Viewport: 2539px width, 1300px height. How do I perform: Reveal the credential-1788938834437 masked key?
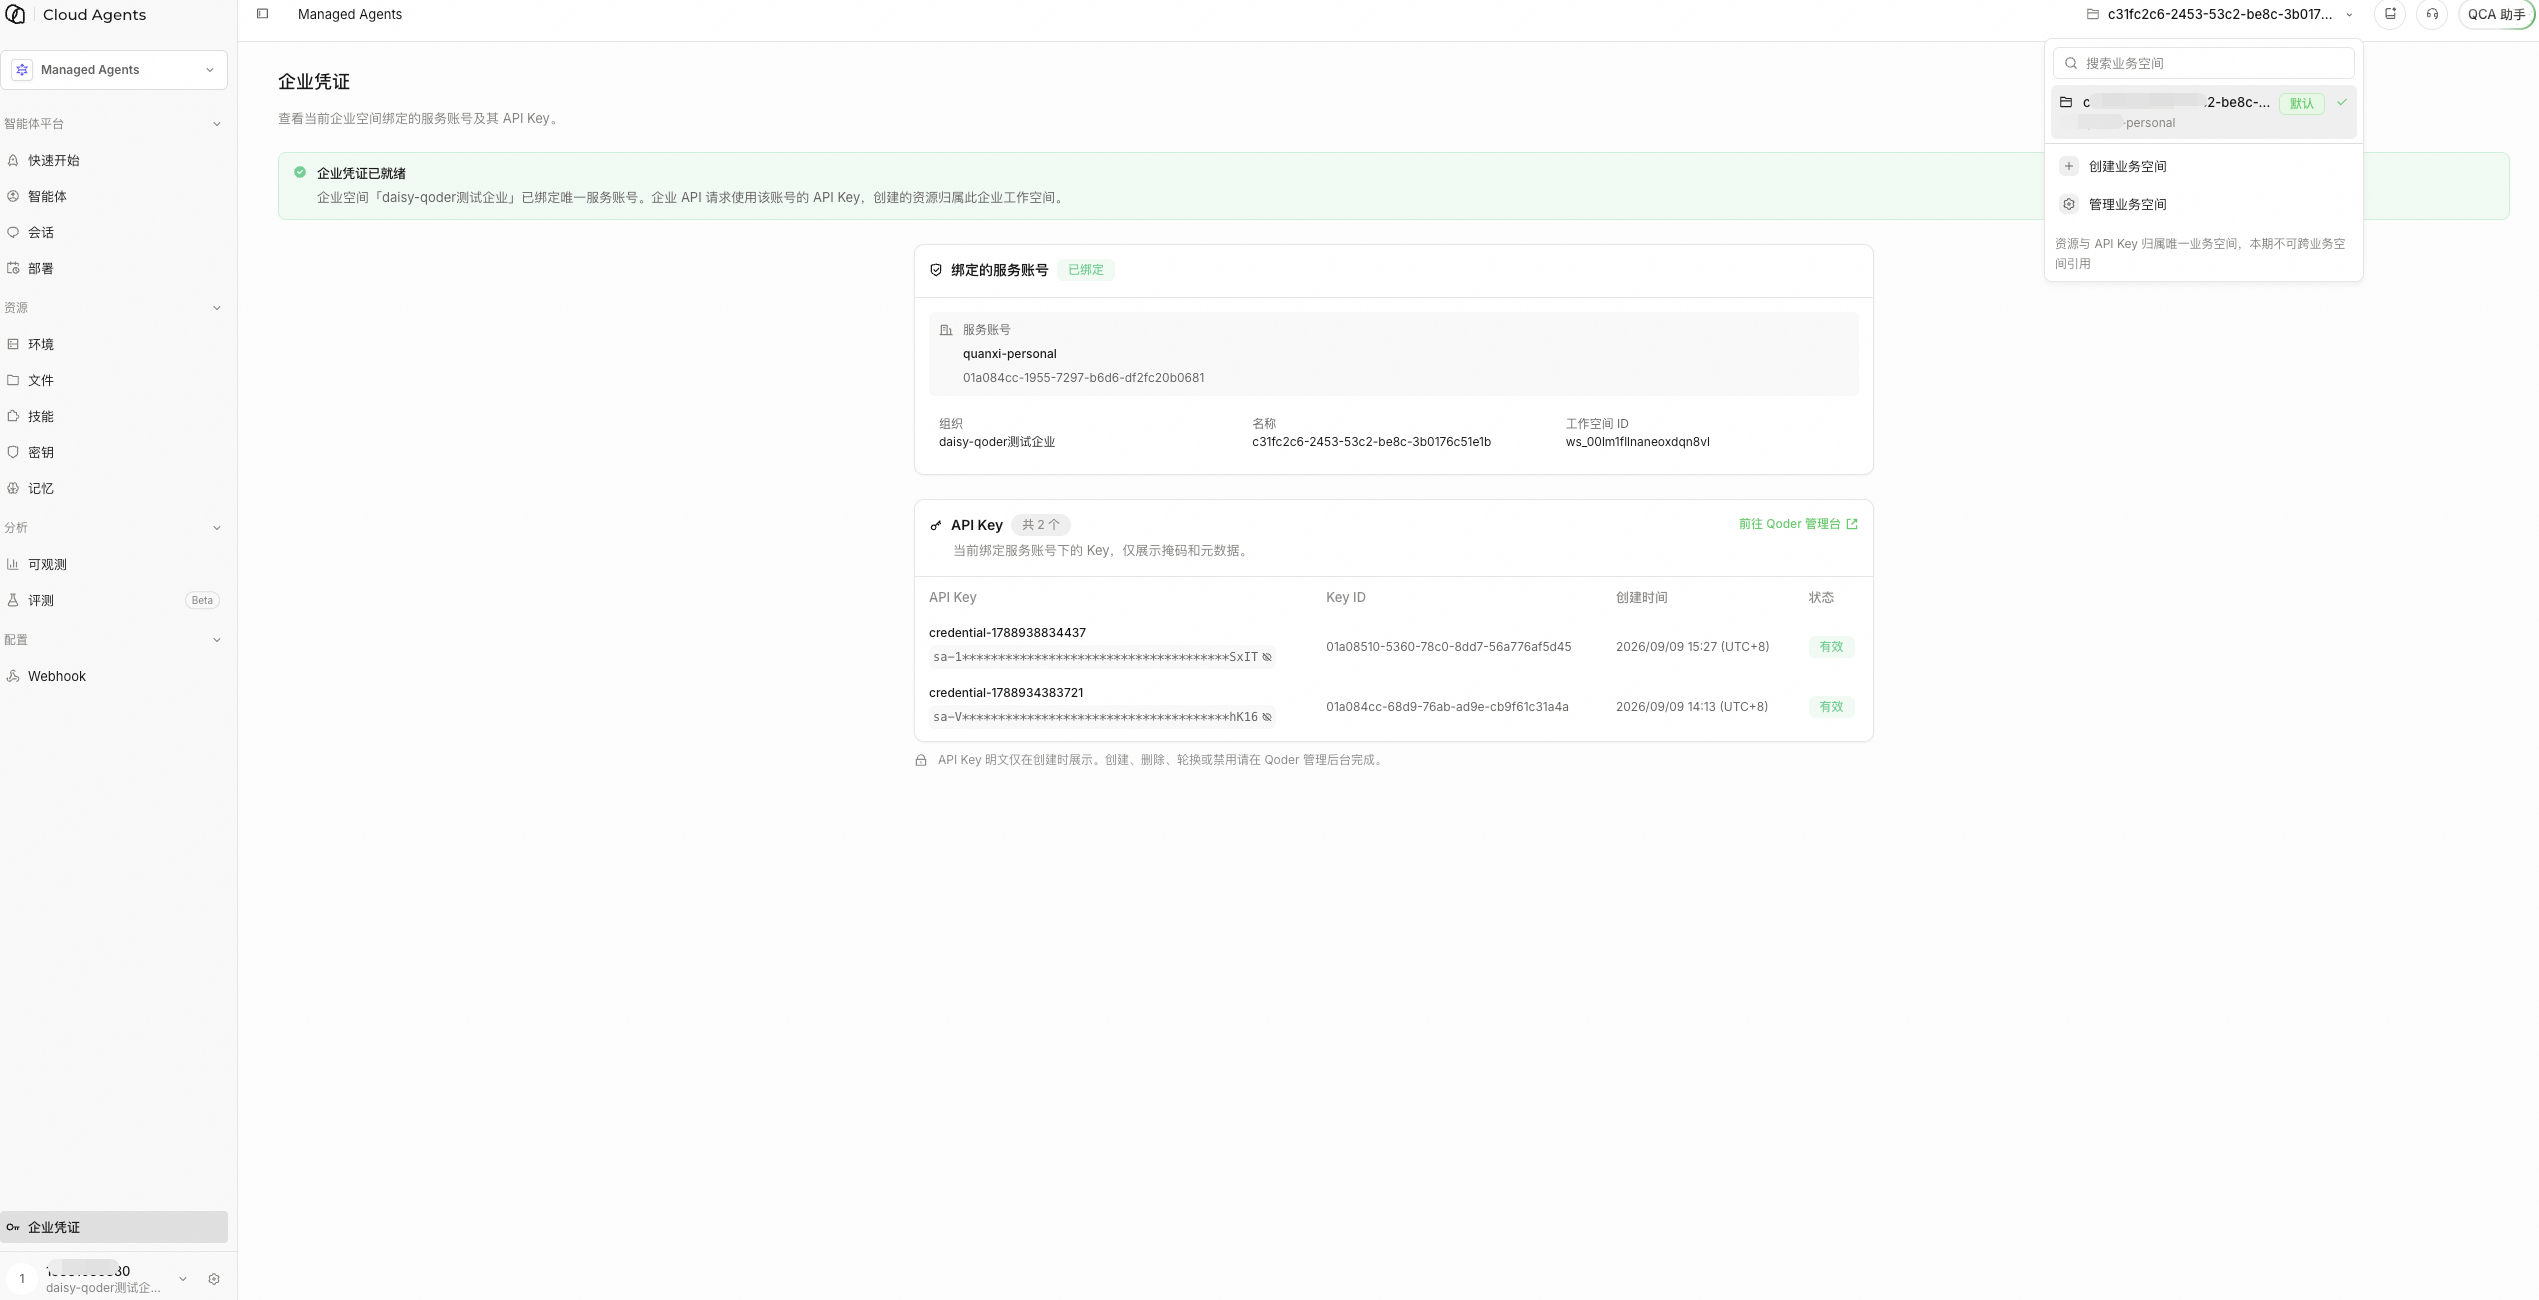point(1267,657)
